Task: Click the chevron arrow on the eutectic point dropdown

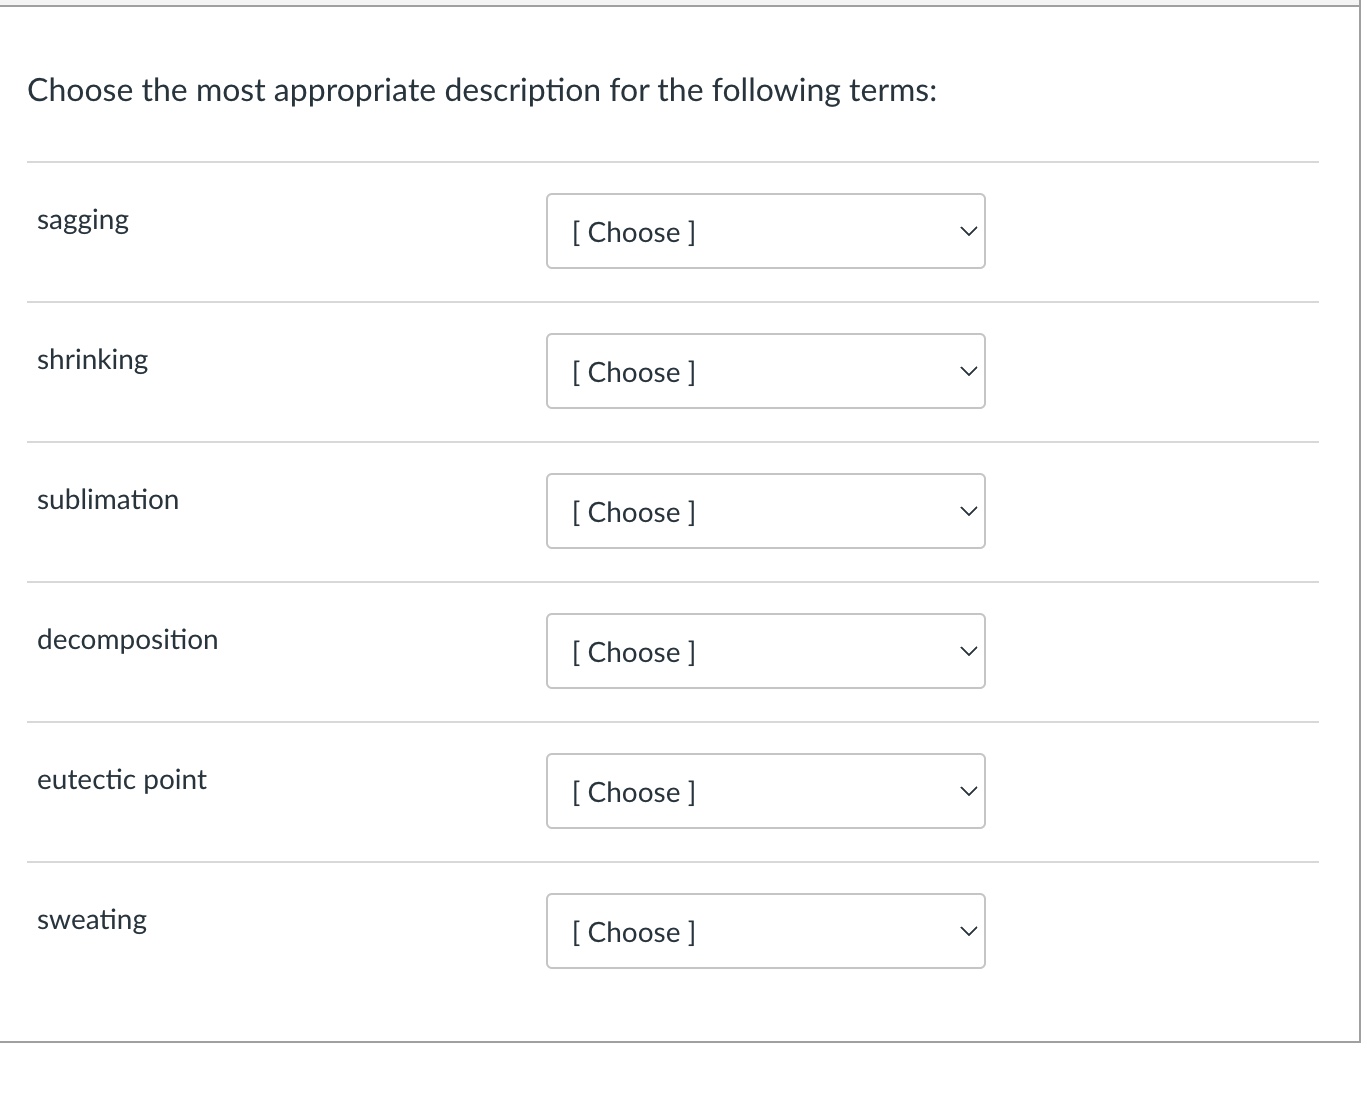Action: [x=966, y=791]
